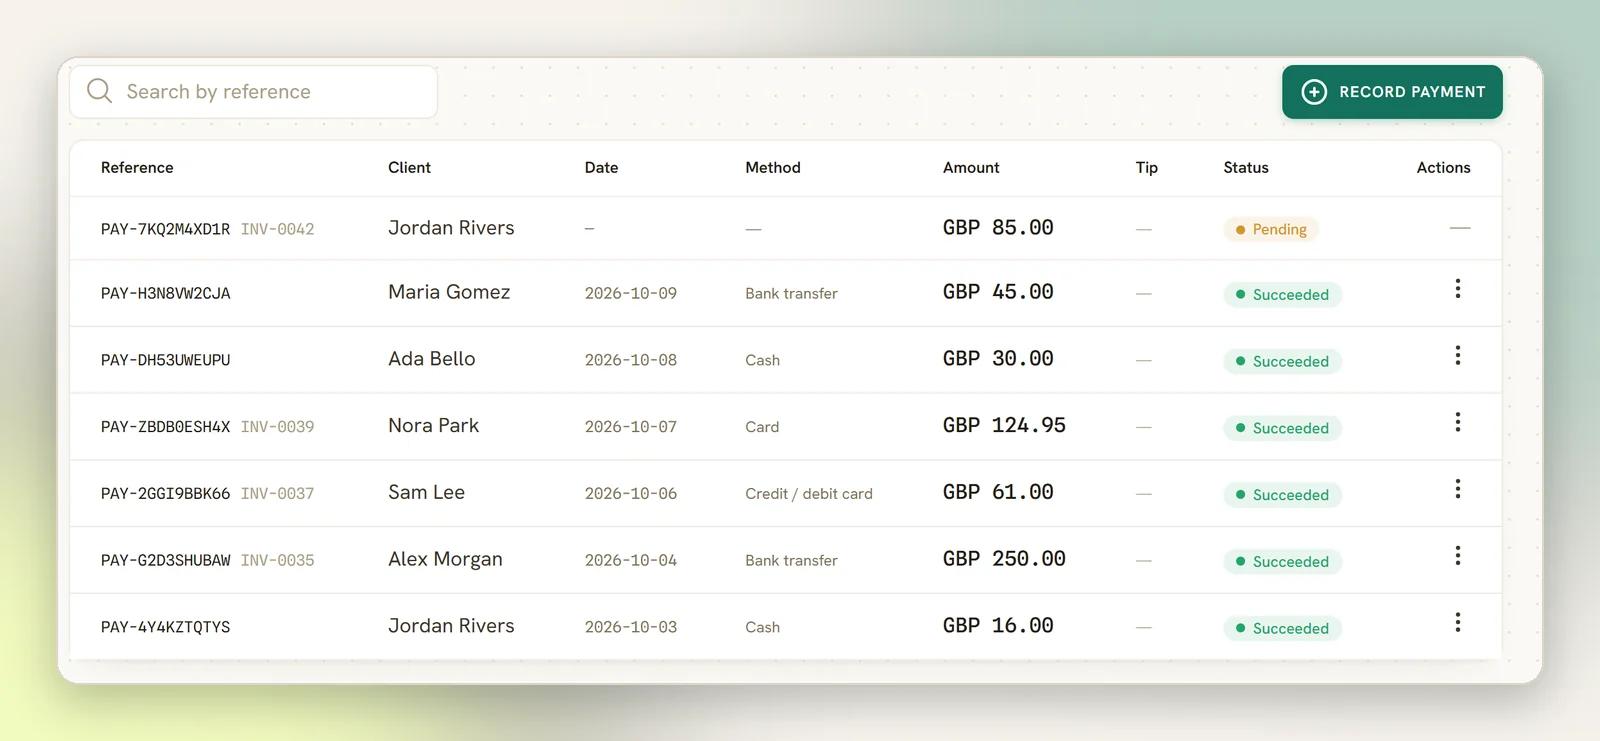Click client name Maria Gomez
The image size is (1600, 741).
click(x=449, y=292)
